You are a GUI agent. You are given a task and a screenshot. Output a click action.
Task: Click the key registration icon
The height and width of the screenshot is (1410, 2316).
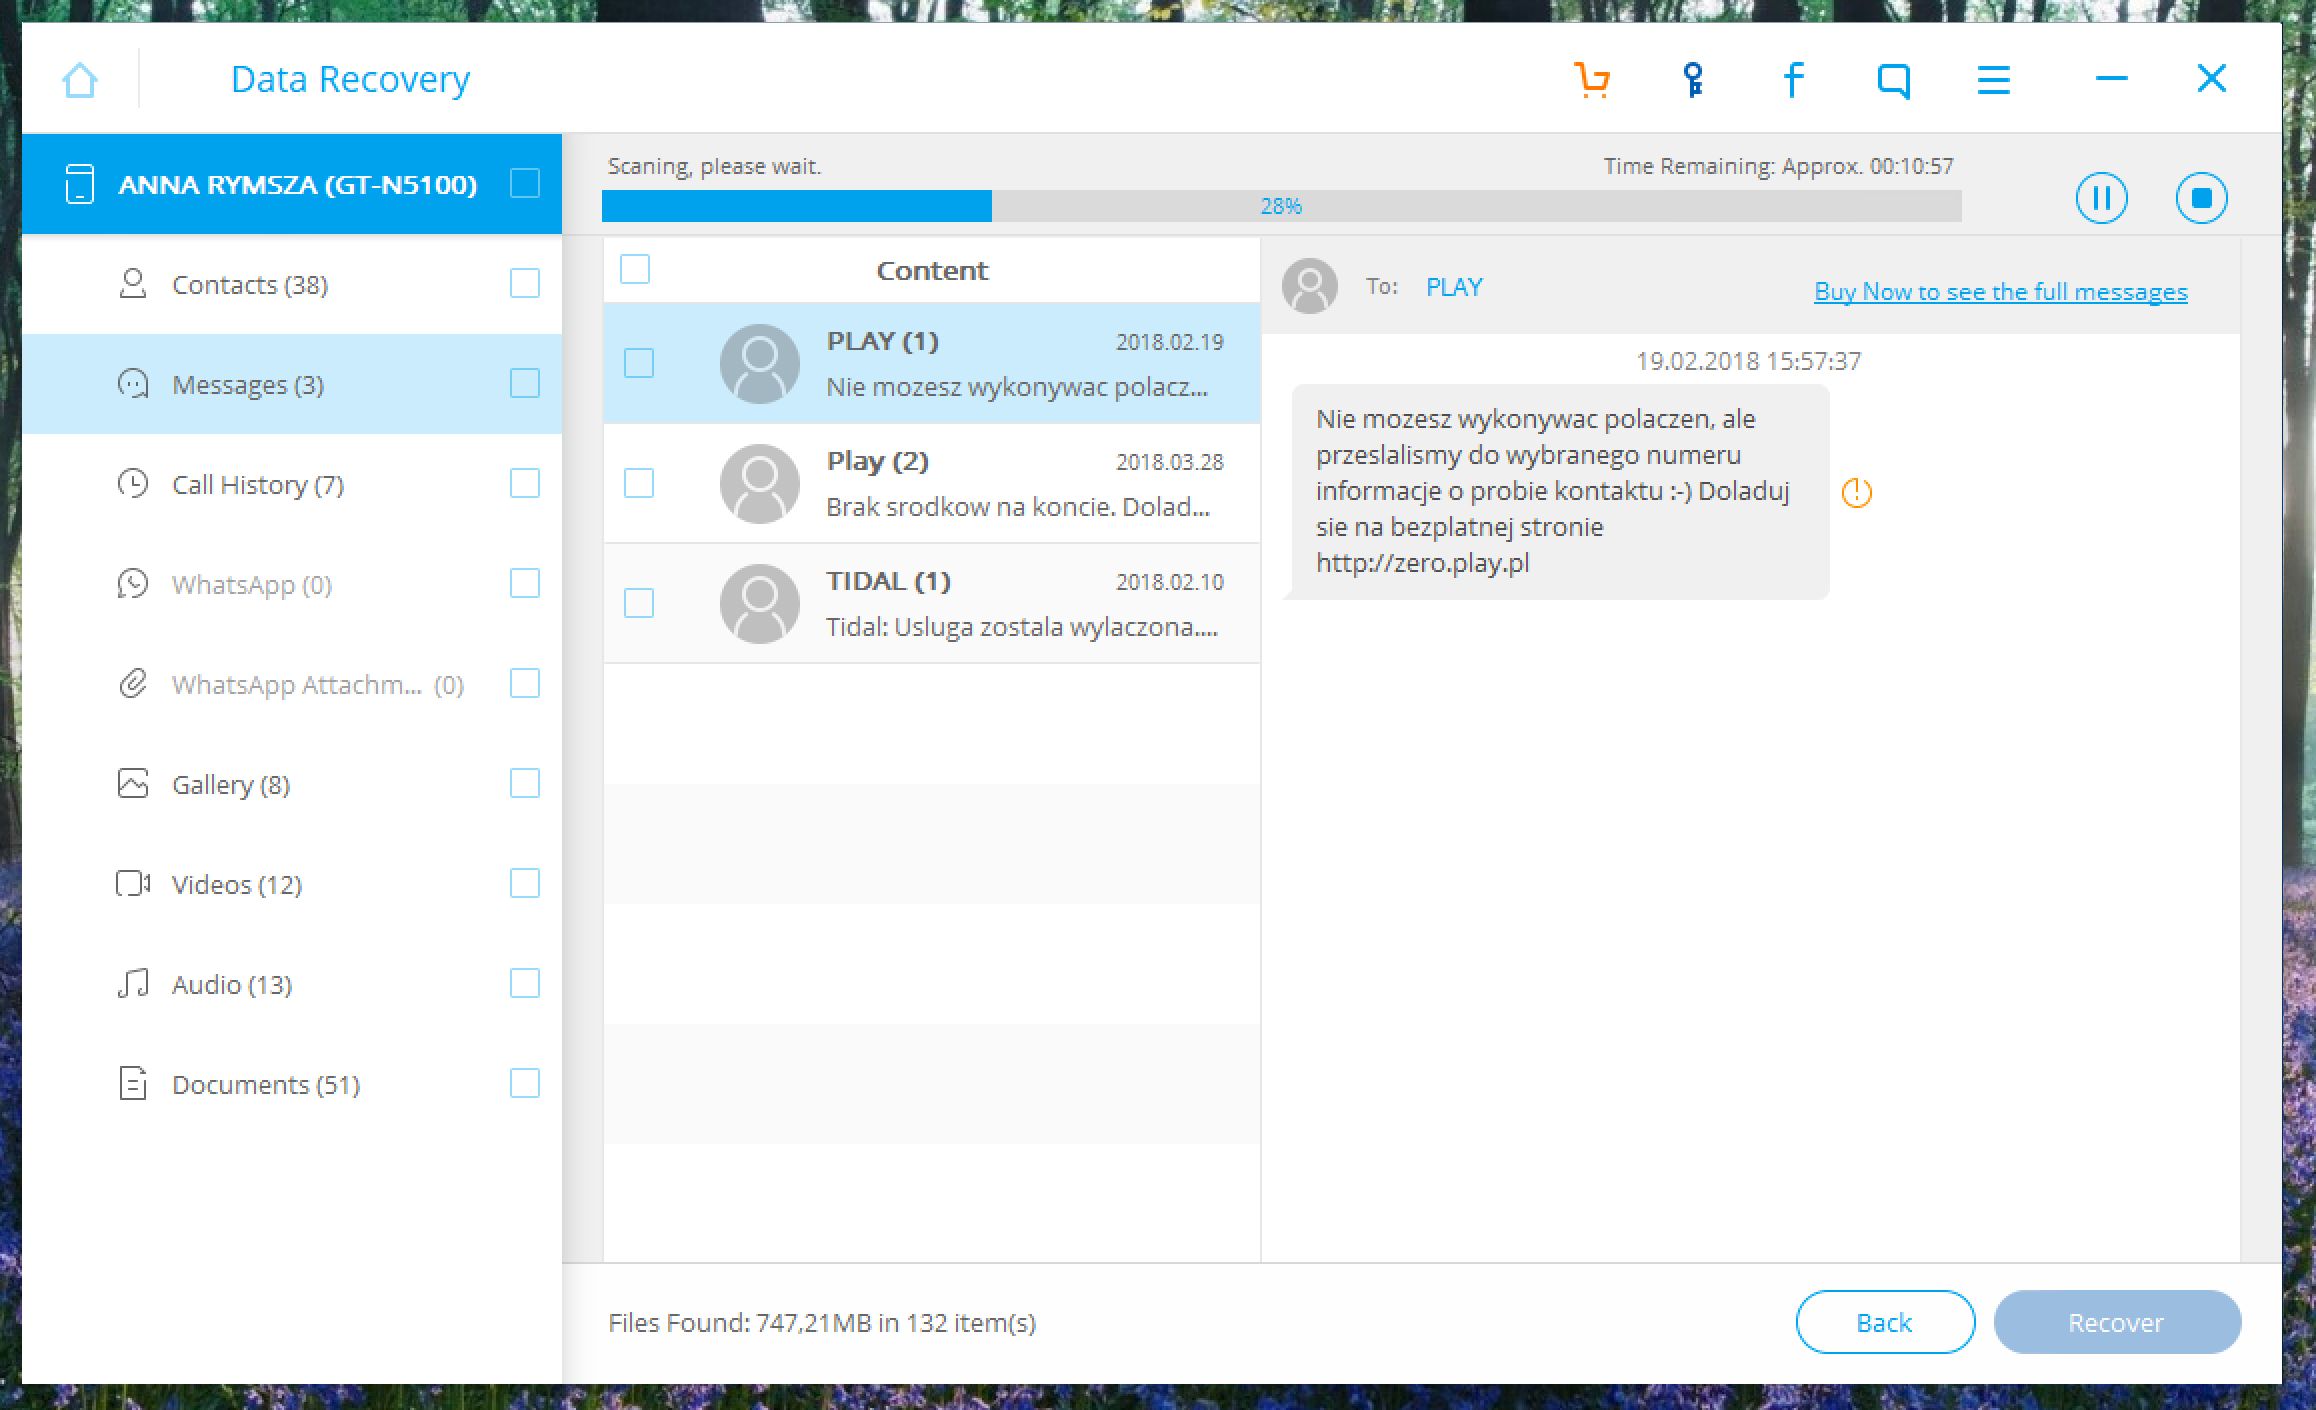(x=1693, y=79)
